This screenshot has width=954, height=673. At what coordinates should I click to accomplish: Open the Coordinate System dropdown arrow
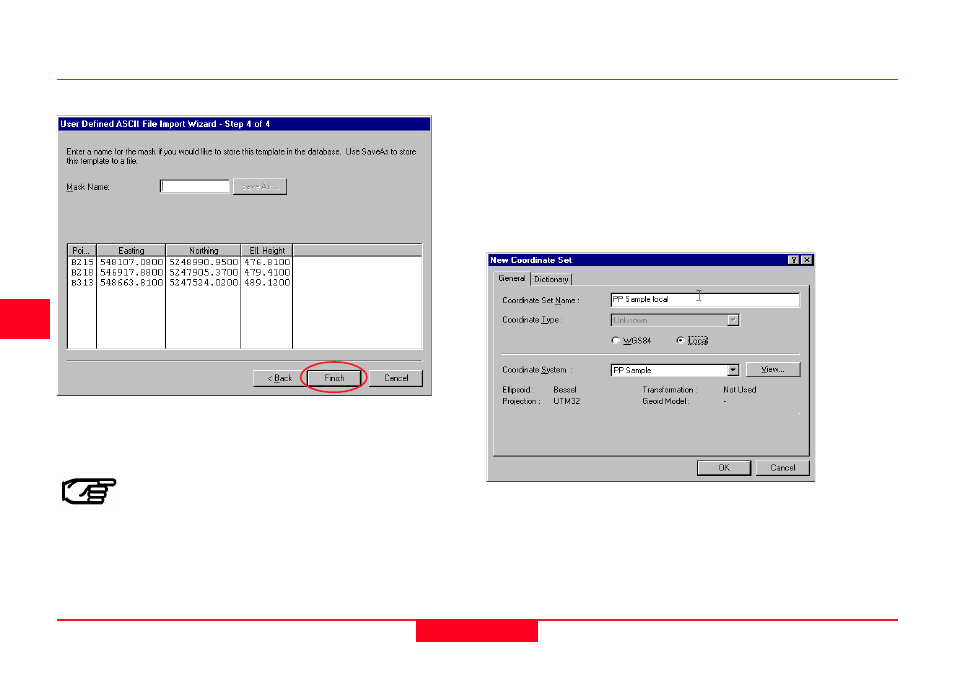click(733, 370)
